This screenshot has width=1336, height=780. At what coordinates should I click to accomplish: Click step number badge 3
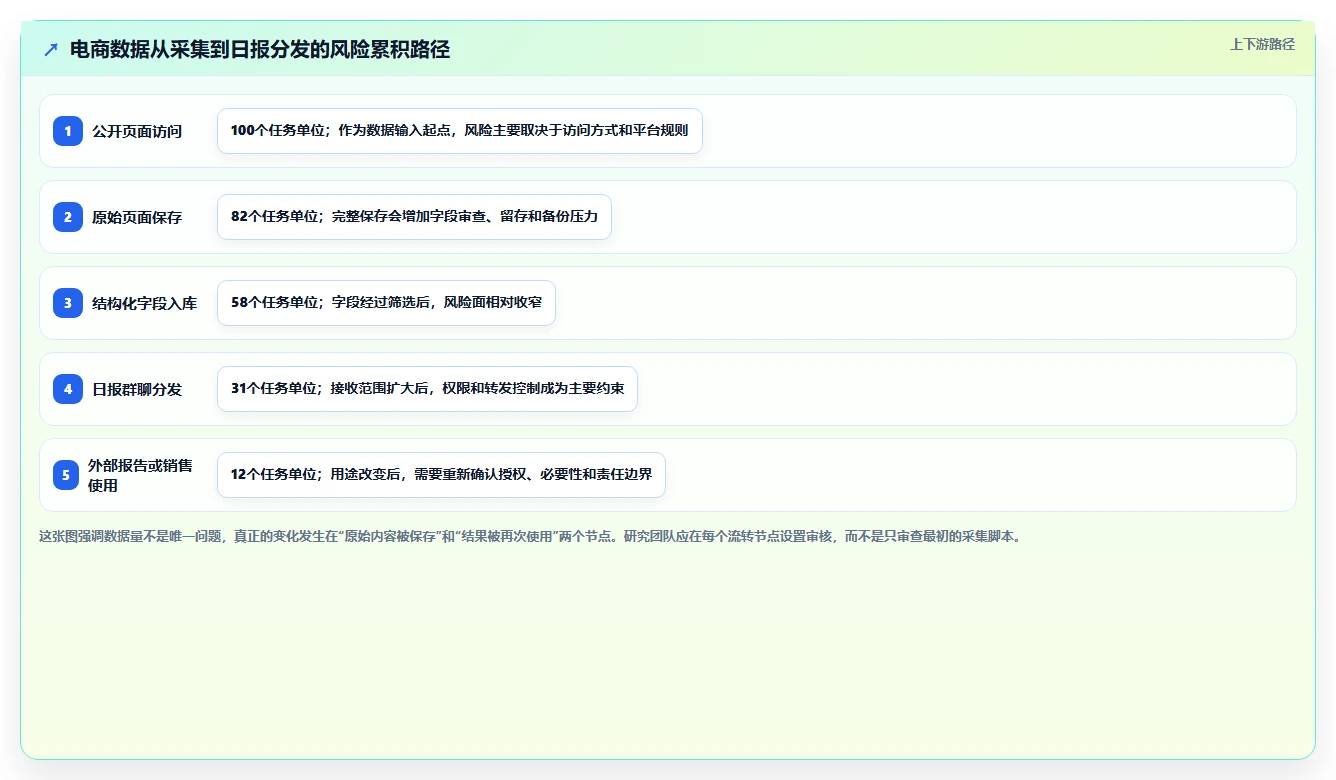tap(68, 303)
